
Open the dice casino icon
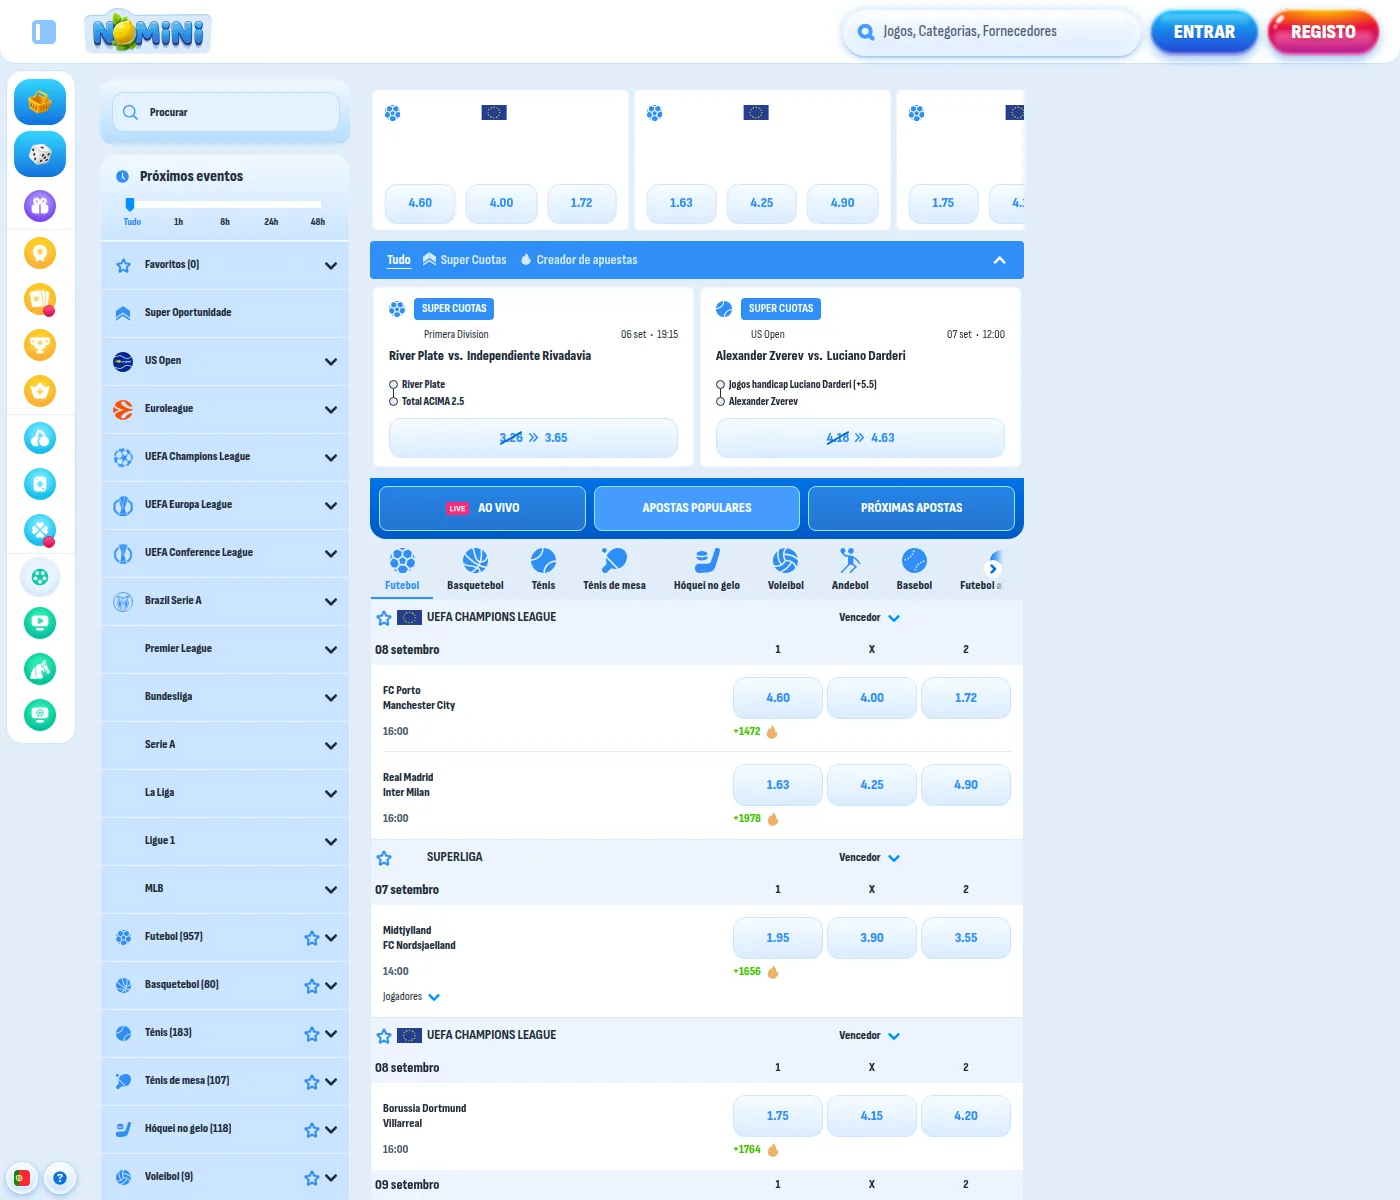[x=40, y=154]
